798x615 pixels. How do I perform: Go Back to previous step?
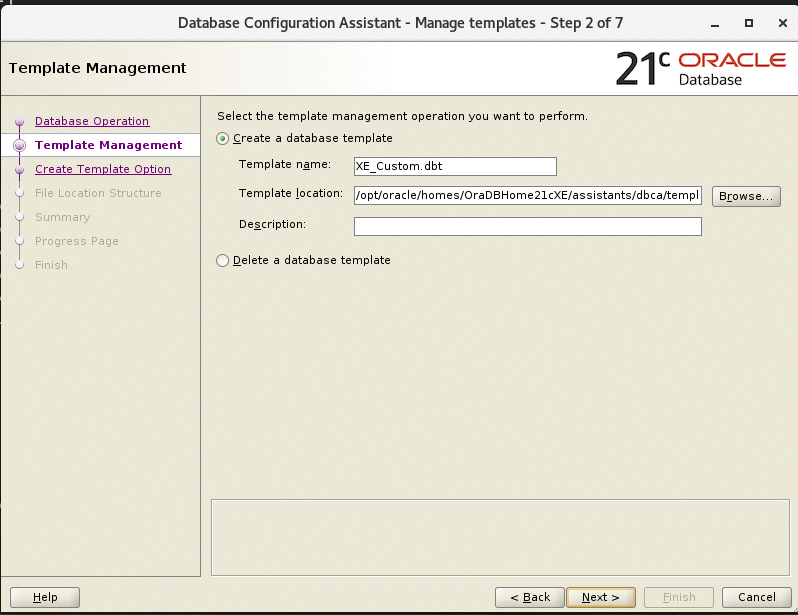click(x=530, y=597)
